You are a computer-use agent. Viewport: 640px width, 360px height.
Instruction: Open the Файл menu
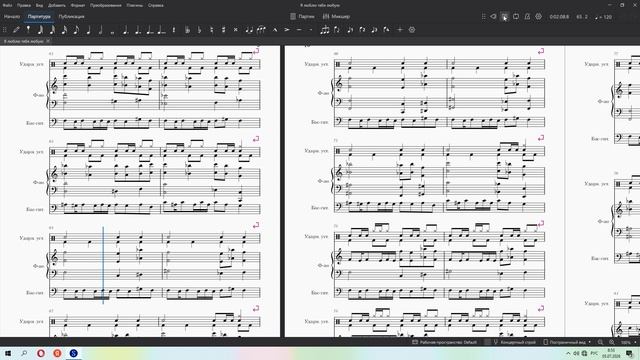point(7,5)
